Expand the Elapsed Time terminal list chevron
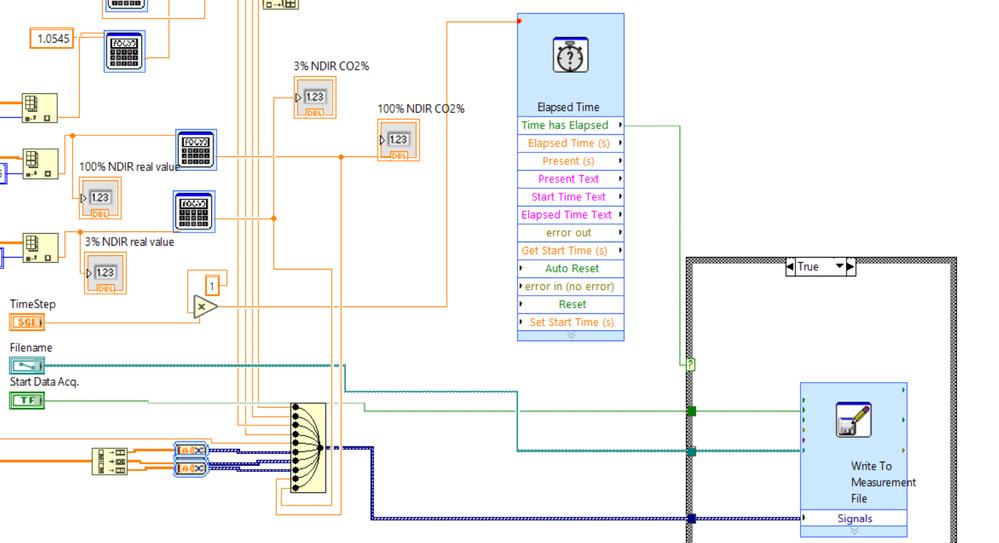This screenshot has height=543, width=999. 571,335
